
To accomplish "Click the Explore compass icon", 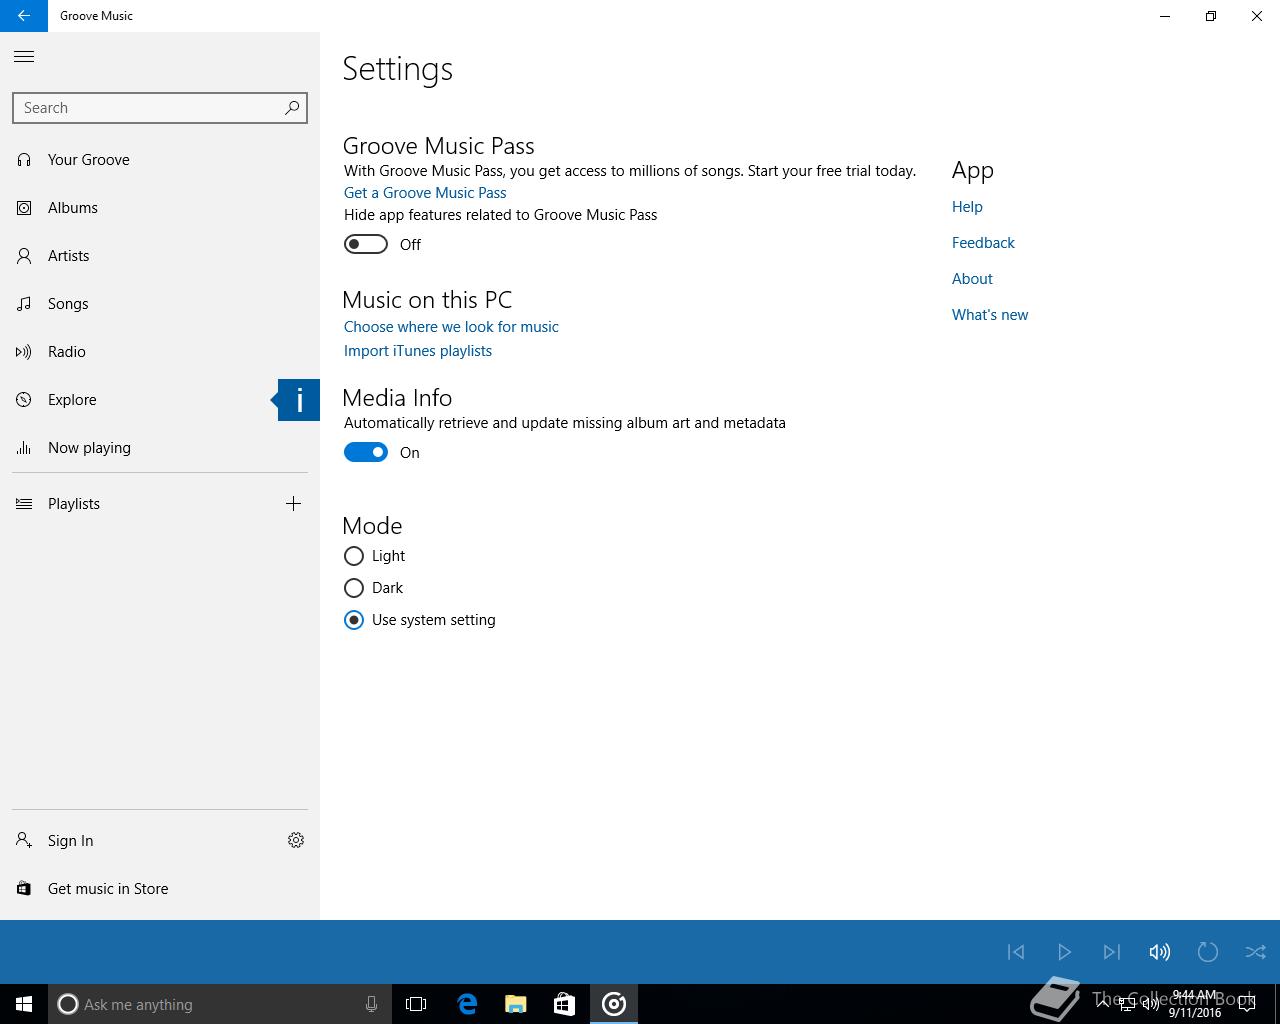I will coord(24,400).
